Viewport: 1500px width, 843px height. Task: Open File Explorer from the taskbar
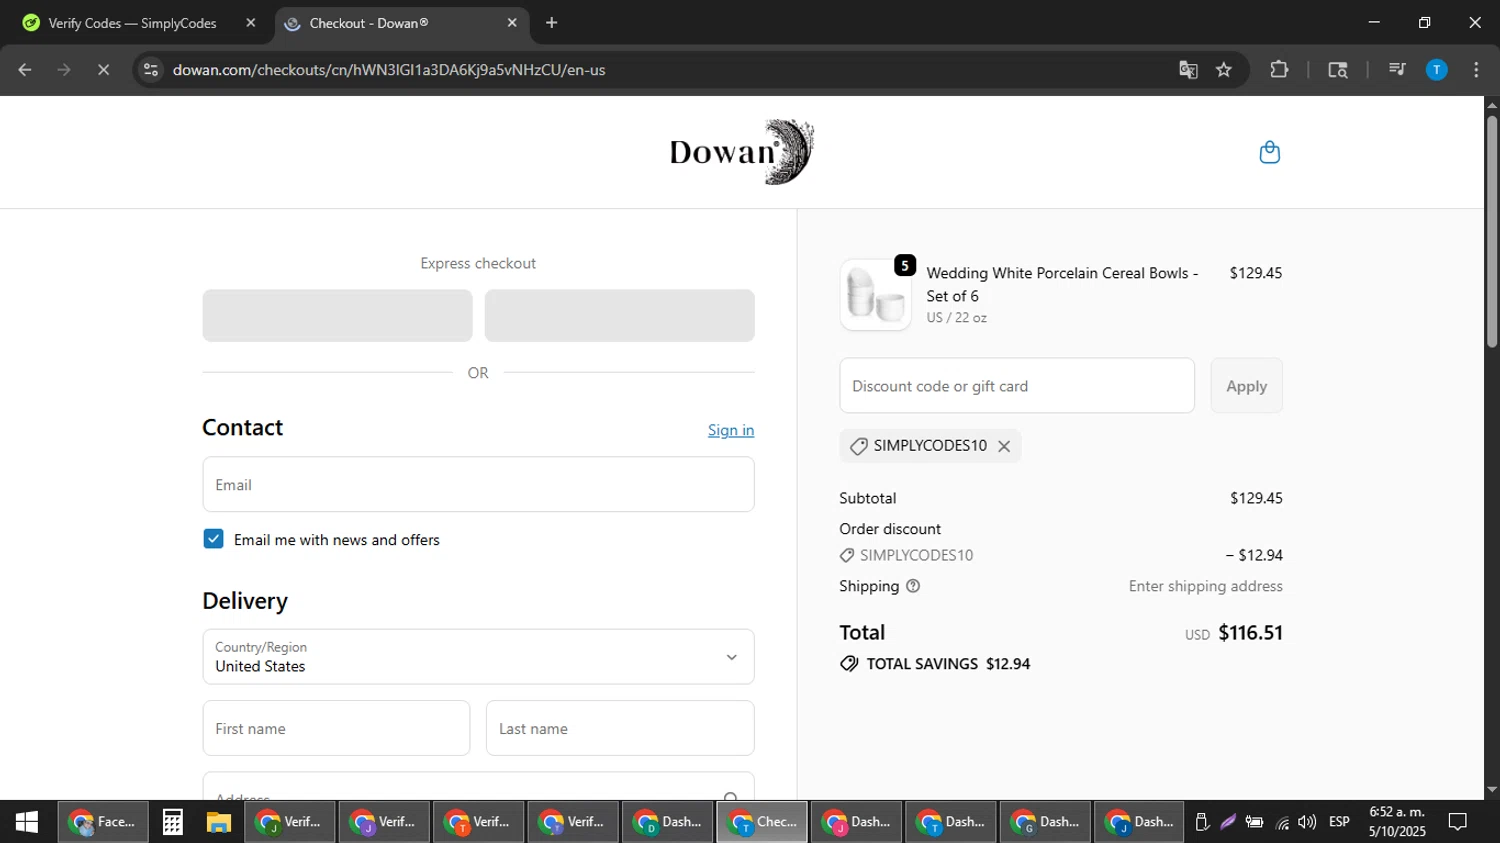218,822
